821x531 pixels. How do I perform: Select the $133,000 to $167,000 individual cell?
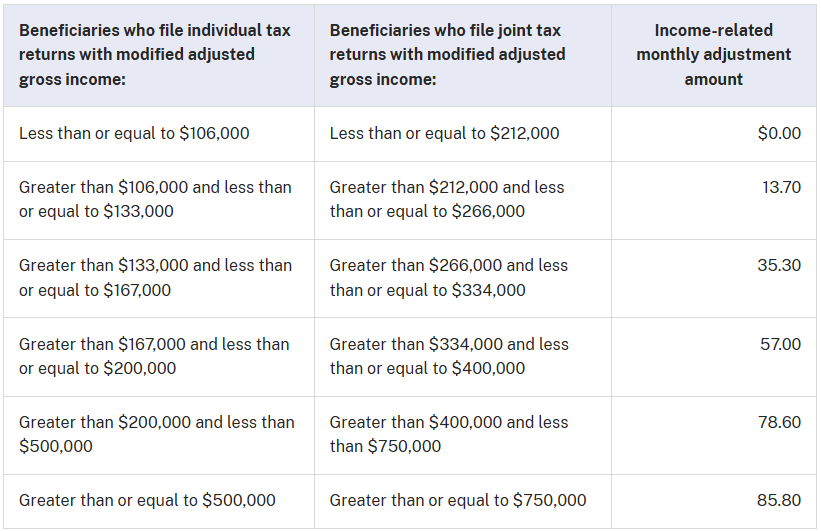[155, 278]
